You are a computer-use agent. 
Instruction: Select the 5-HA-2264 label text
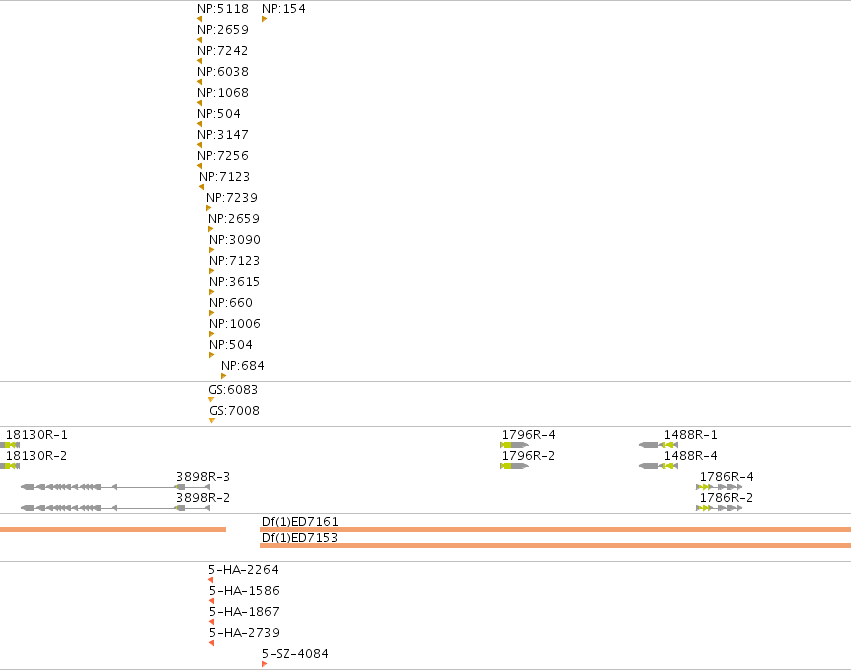coord(243,570)
